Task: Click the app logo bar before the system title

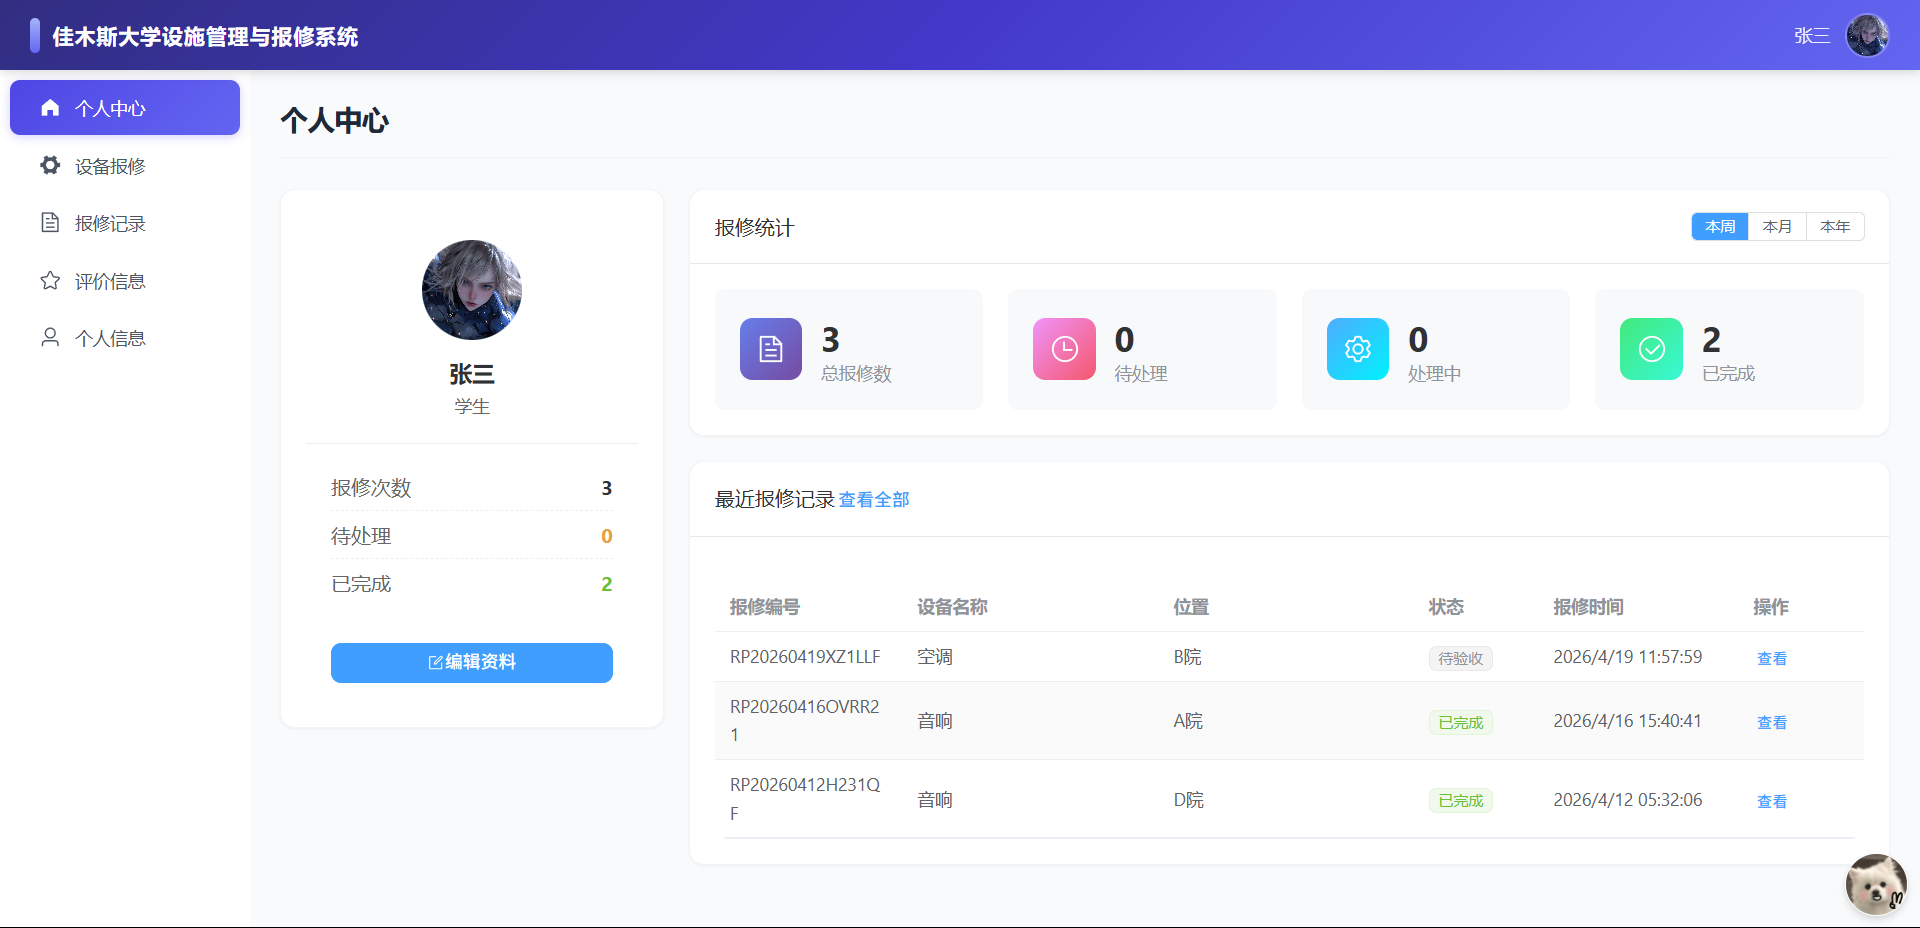Action: 35,36
